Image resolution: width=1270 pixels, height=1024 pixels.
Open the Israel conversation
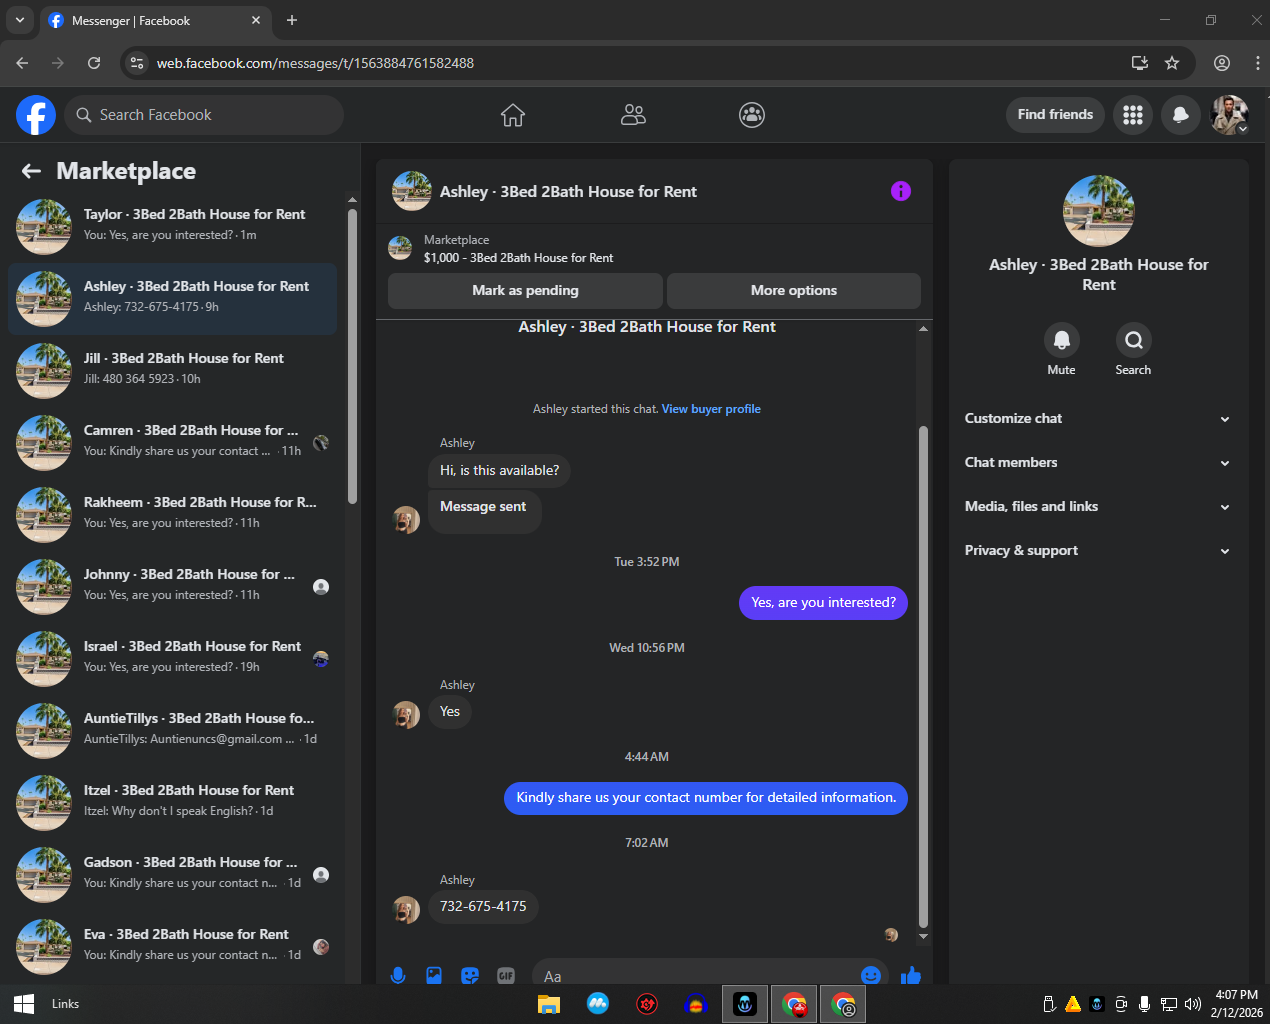[x=172, y=659]
